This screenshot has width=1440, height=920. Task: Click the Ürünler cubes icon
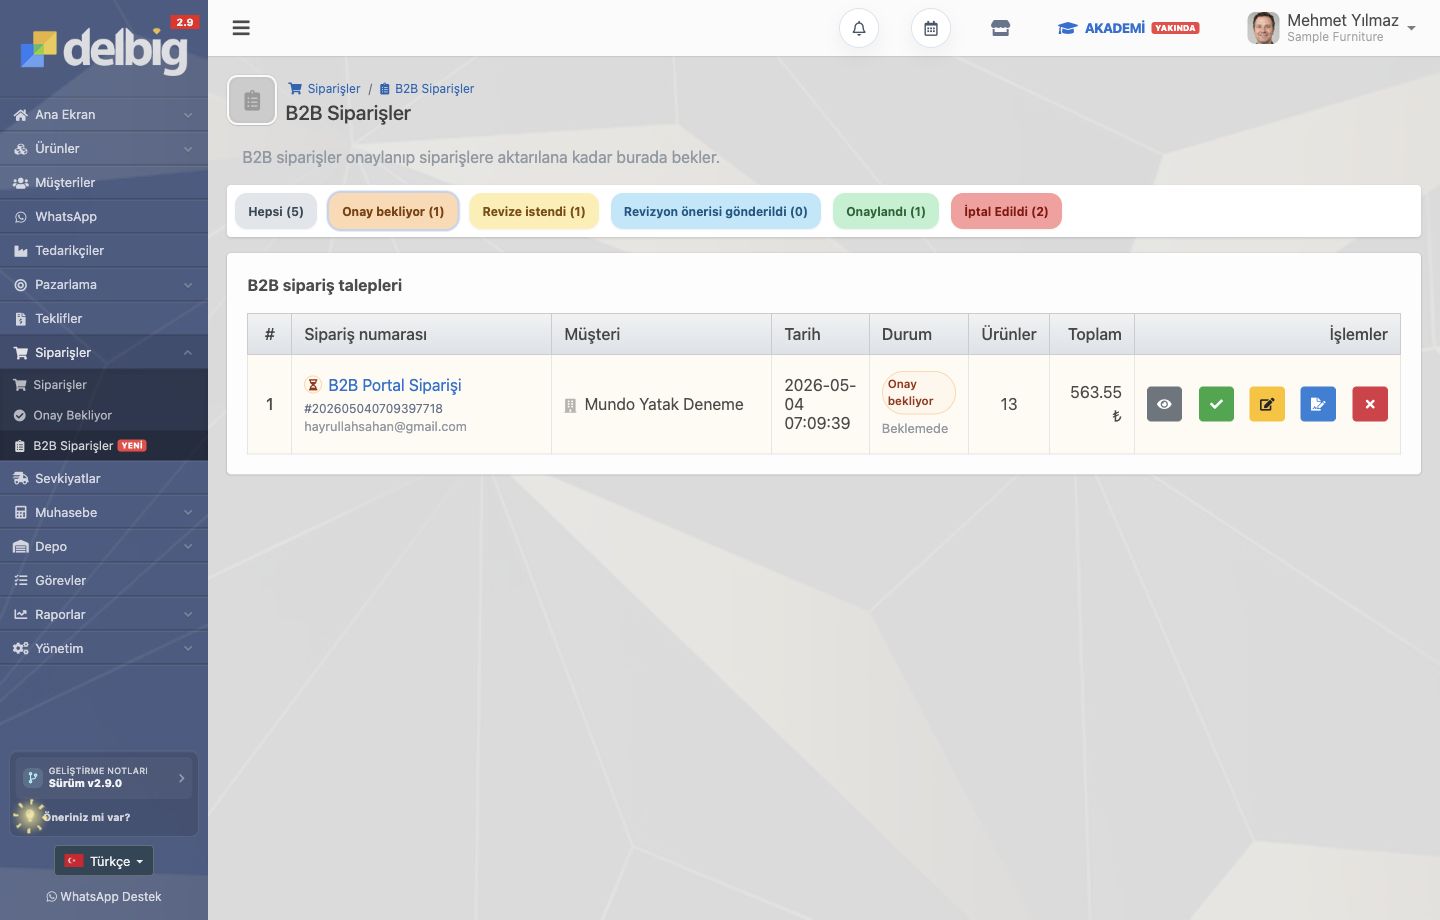pyautogui.click(x=20, y=149)
